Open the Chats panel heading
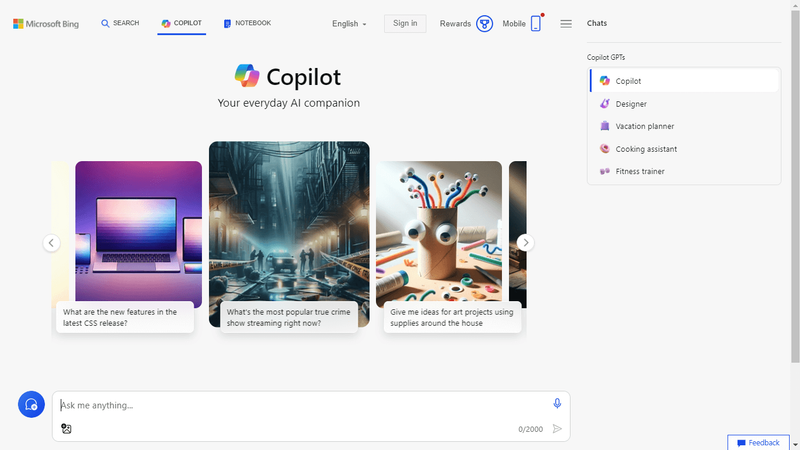 pyautogui.click(x=596, y=23)
